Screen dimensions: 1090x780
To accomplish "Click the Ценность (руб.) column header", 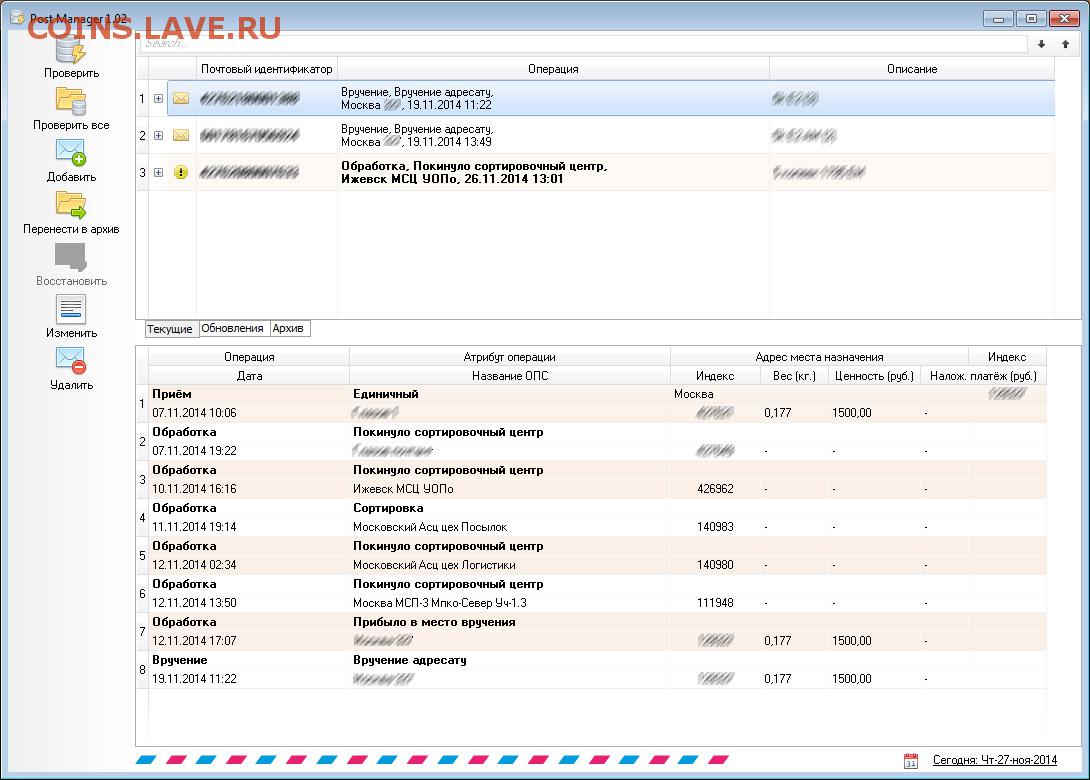I will coord(874,375).
